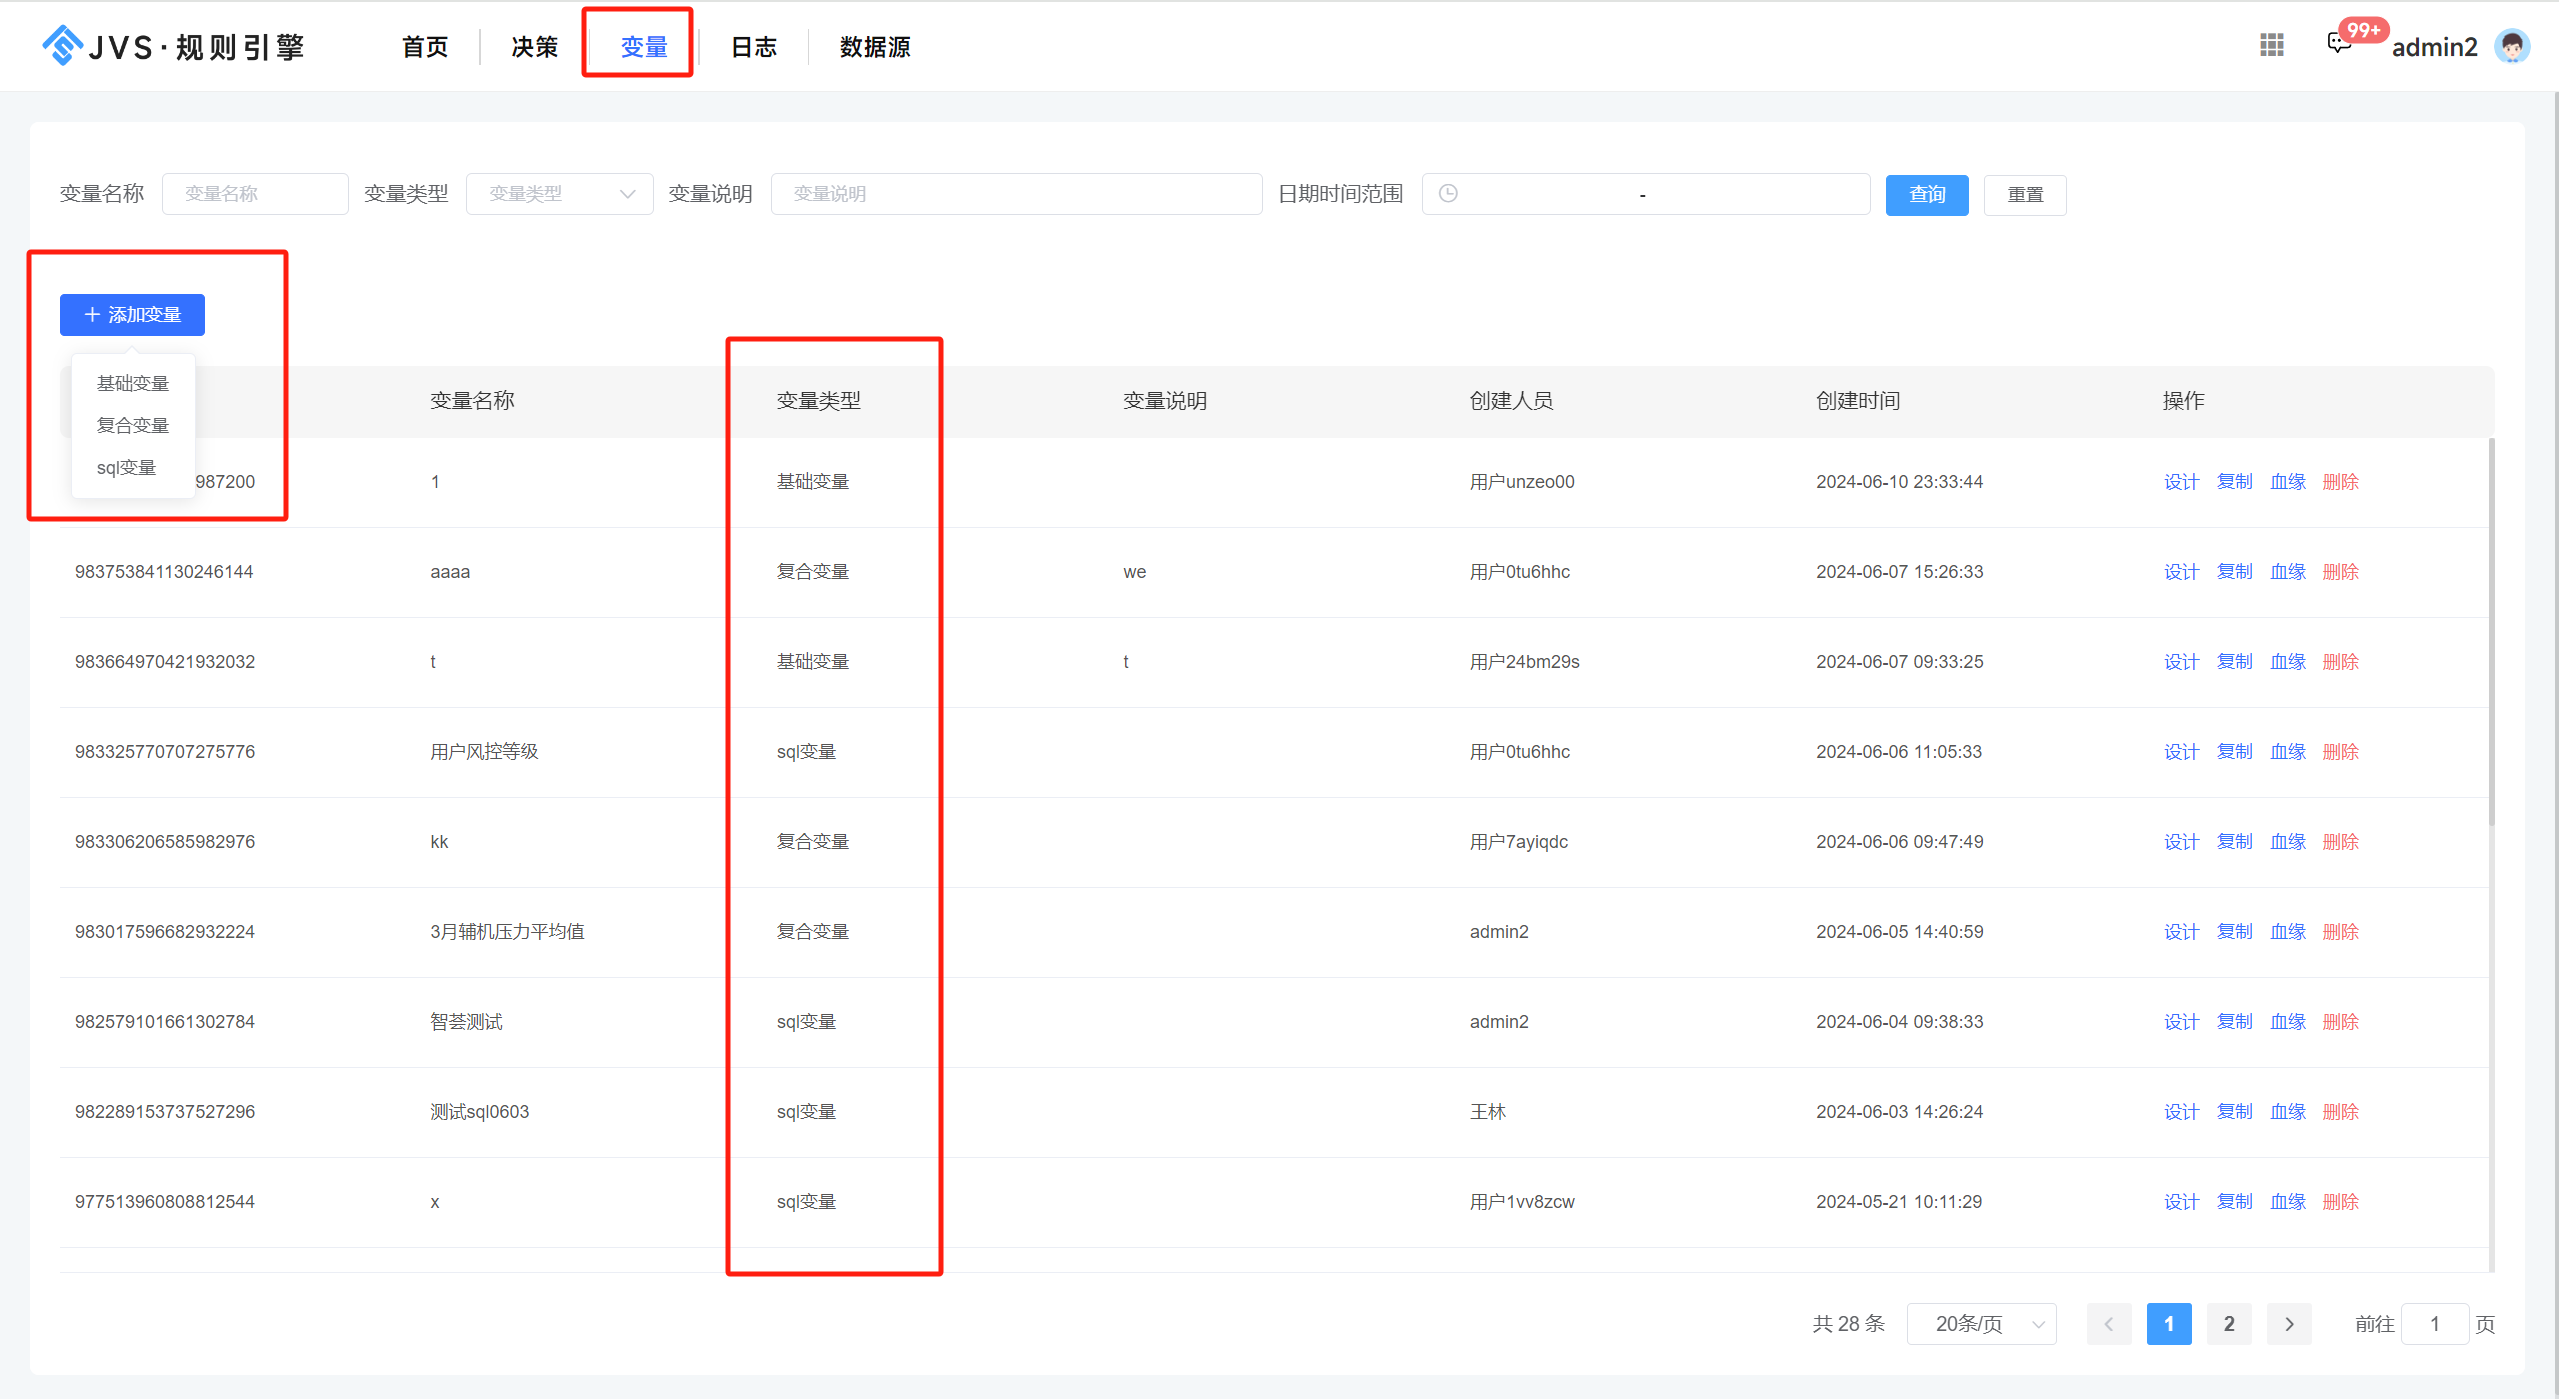The image size is (2559, 1399).
Task: Open the apps grid icon
Action: point(2271,45)
